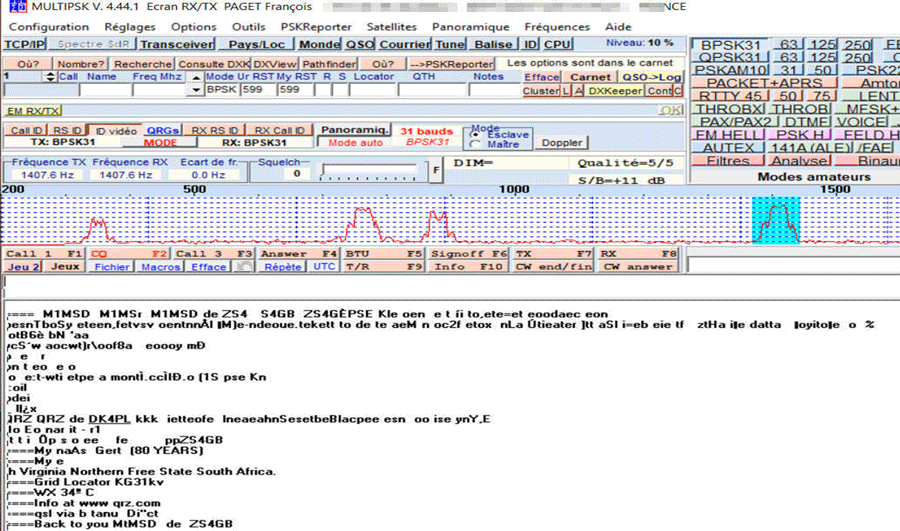Click the Pays/Loc button
The width and height of the screenshot is (900, 531).
tap(256, 44)
